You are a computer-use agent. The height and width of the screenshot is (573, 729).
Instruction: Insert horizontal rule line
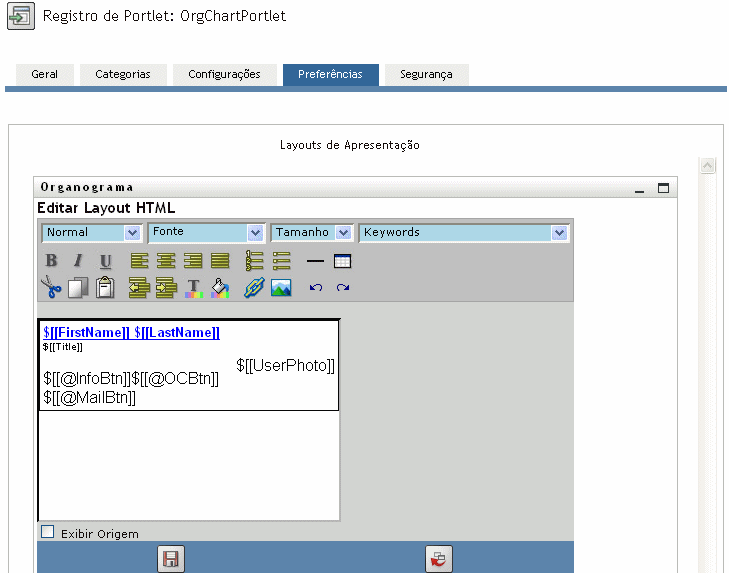click(x=315, y=261)
